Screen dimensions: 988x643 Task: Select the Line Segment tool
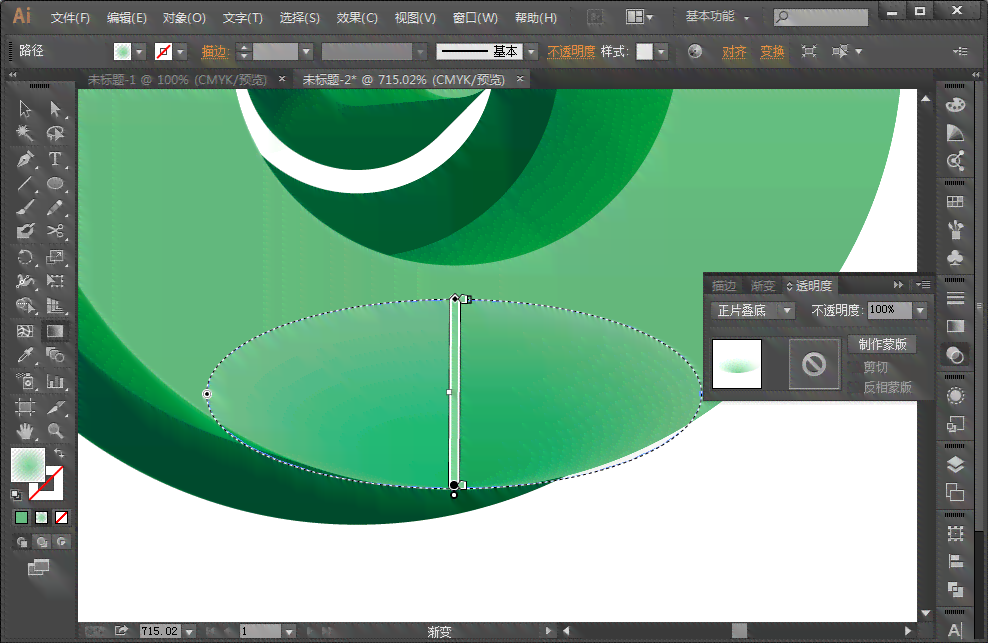[x=25, y=183]
